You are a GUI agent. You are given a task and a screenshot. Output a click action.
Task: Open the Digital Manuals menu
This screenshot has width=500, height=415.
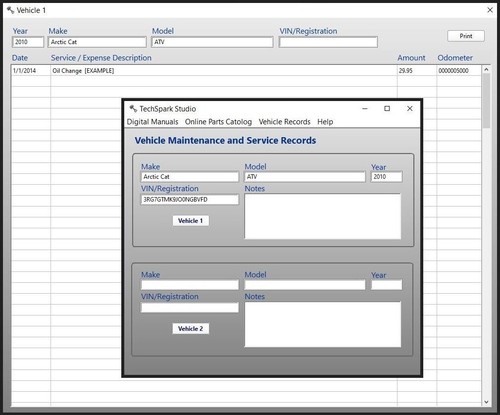point(152,122)
